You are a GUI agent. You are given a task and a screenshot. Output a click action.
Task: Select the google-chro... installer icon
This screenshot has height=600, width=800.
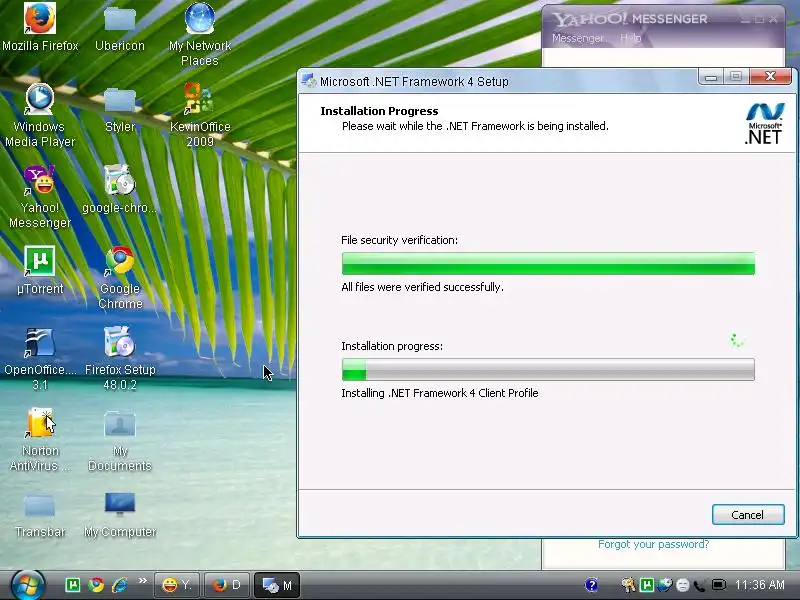(x=120, y=189)
